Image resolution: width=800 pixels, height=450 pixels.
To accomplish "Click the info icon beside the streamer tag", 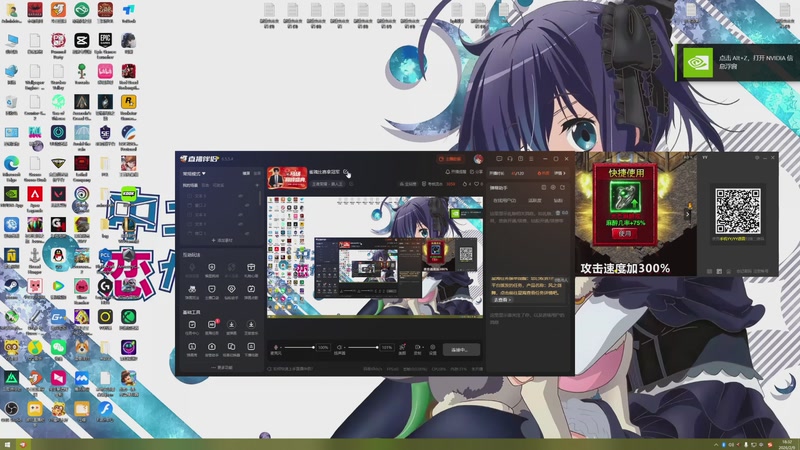I will [352, 184].
